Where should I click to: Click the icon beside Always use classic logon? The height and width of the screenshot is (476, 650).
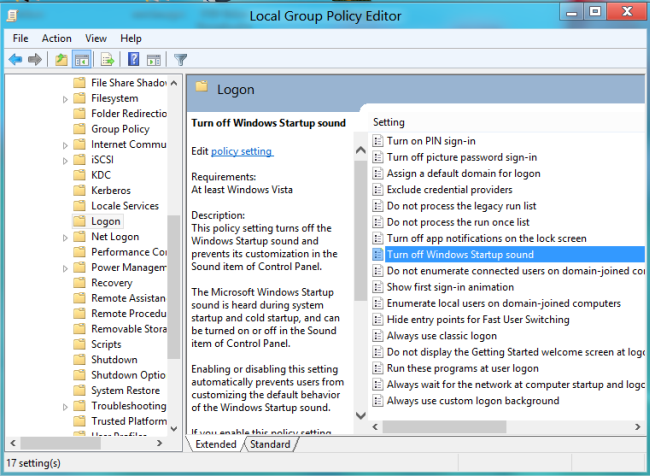(377, 336)
